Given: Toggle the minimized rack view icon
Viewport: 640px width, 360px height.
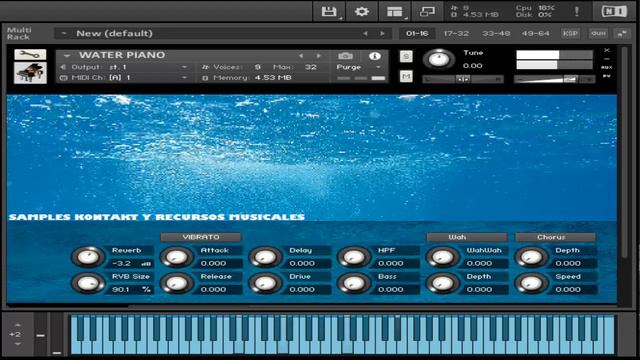Looking at the screenshot, I should click(427, 11).
